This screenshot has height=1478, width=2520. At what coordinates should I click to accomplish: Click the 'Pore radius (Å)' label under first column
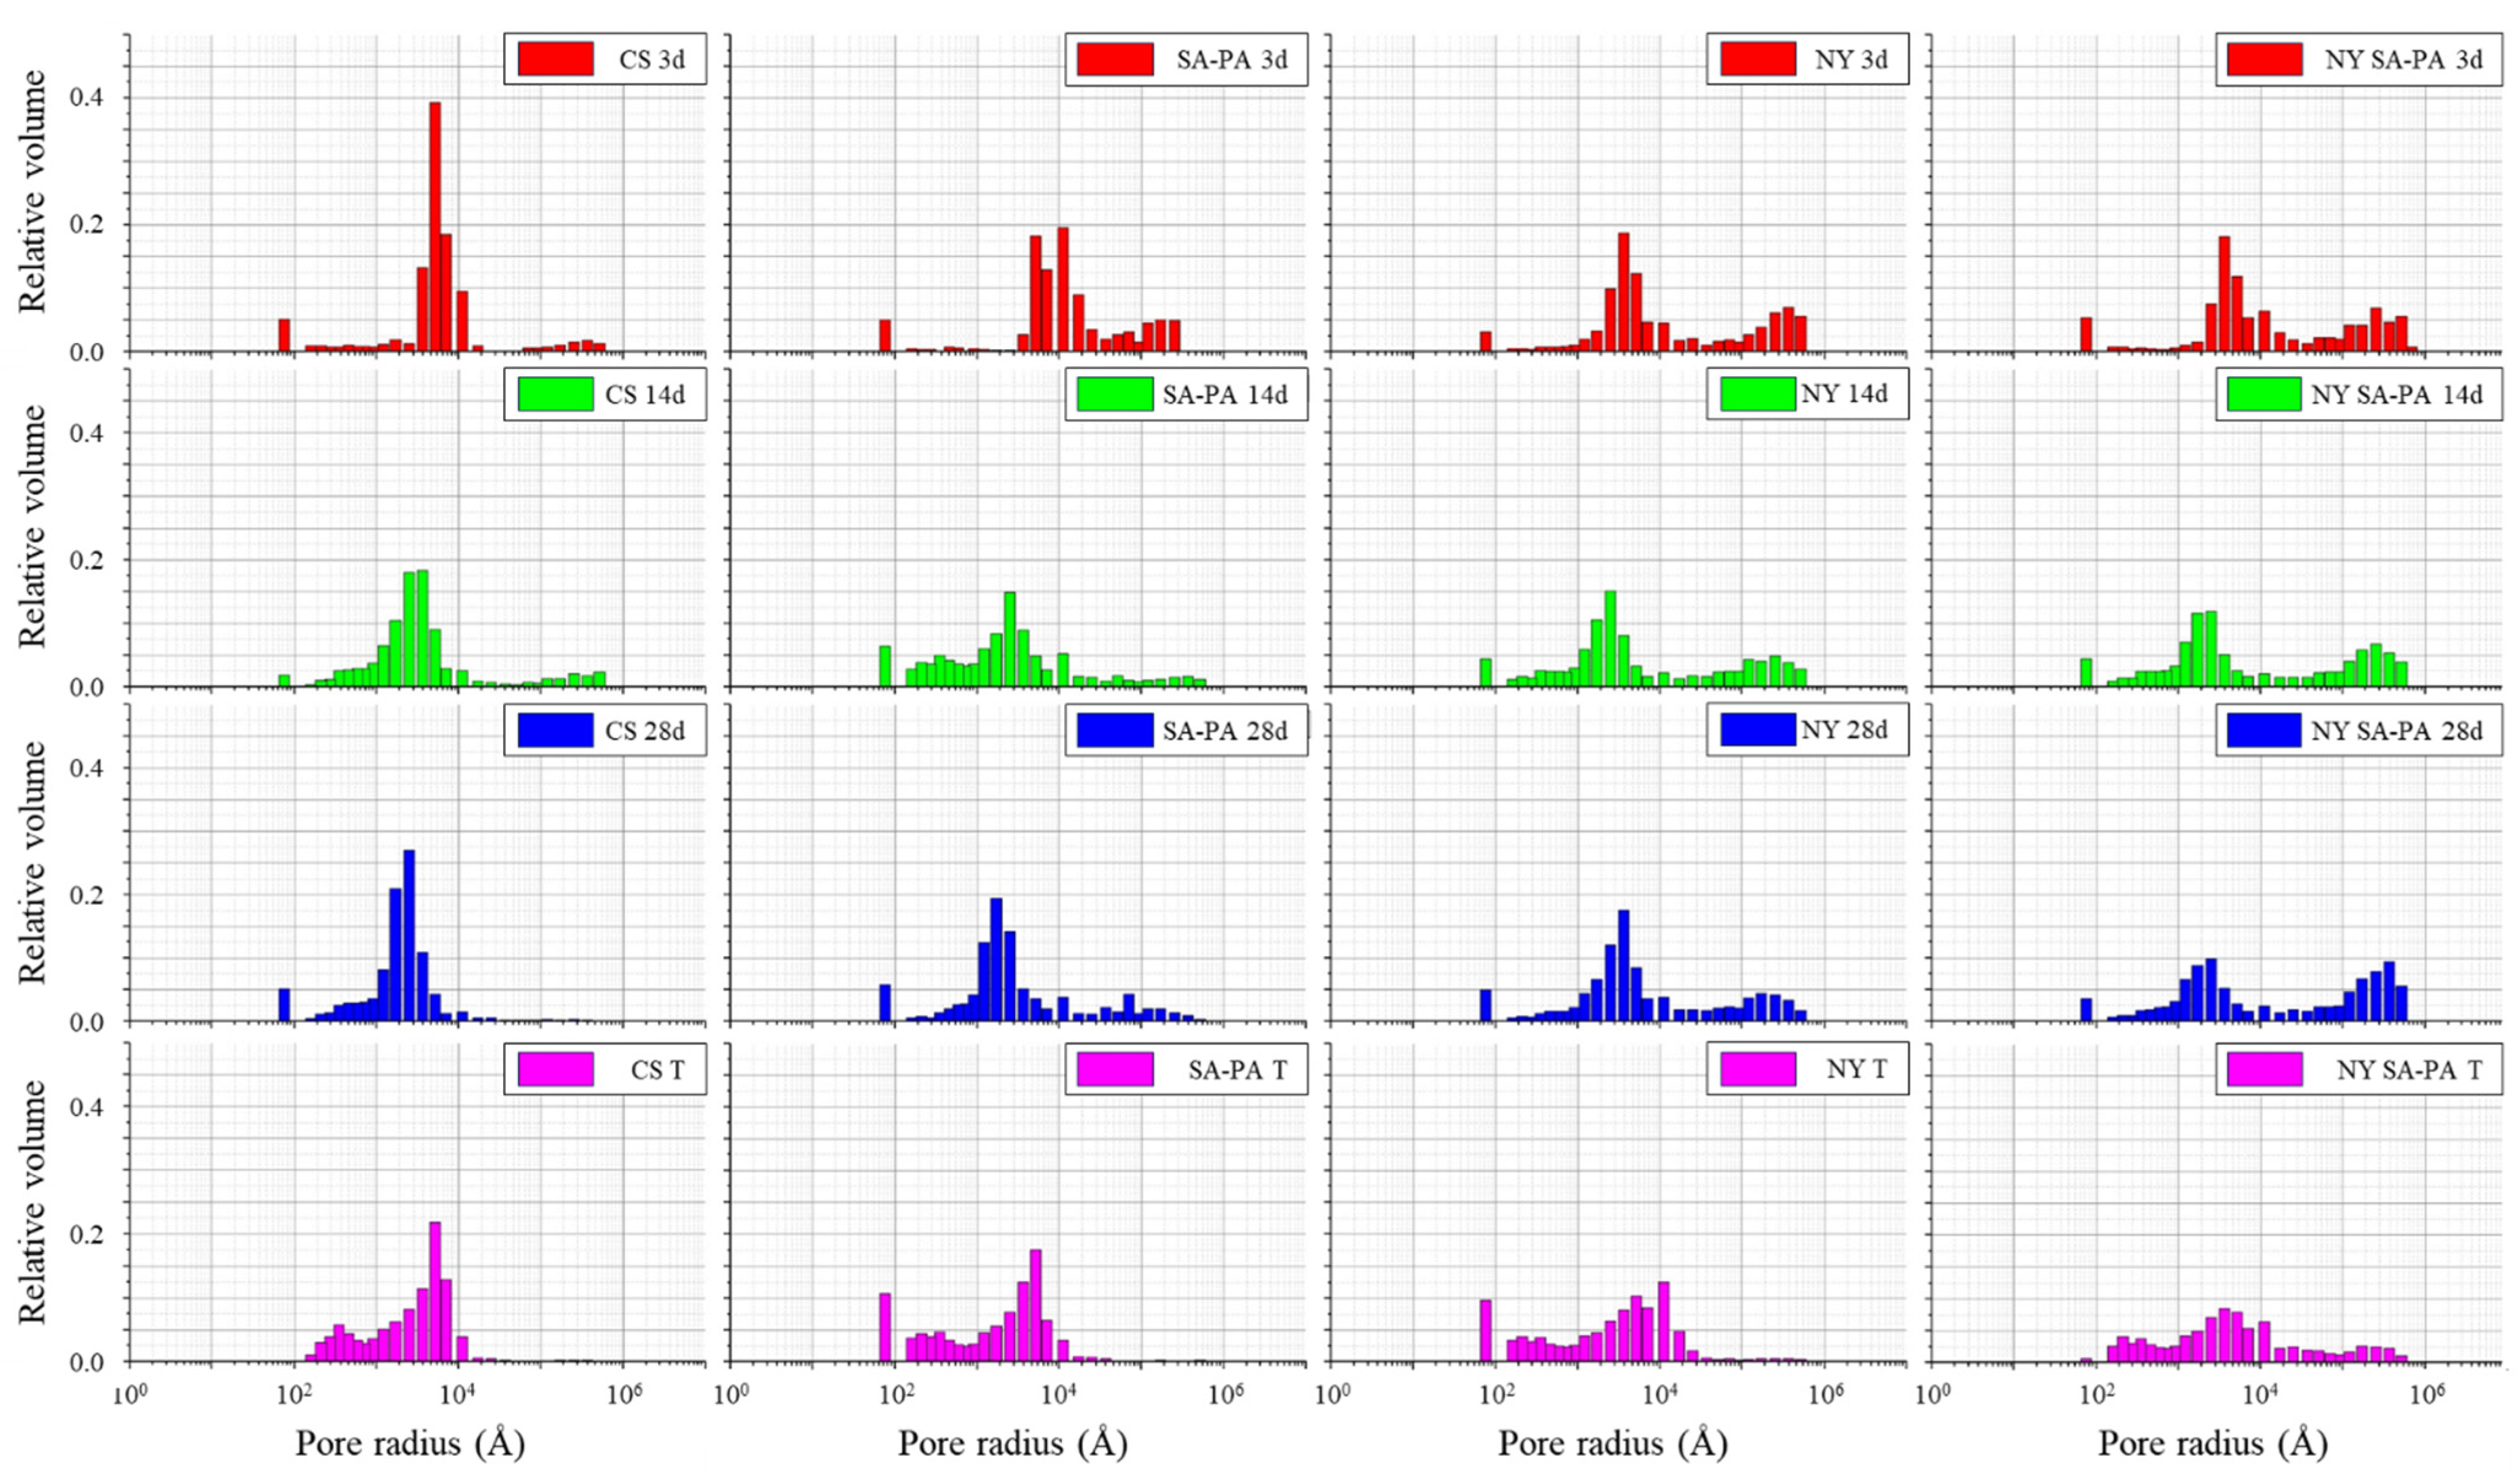[410, 1443]
